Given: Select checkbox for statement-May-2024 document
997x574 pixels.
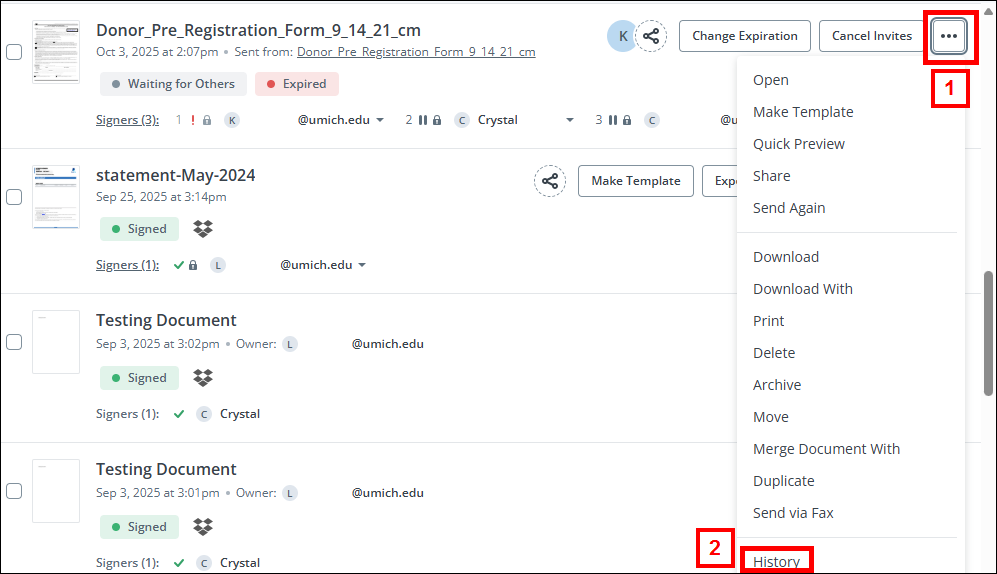Looking at the screenshot, I should coord(14,197).
